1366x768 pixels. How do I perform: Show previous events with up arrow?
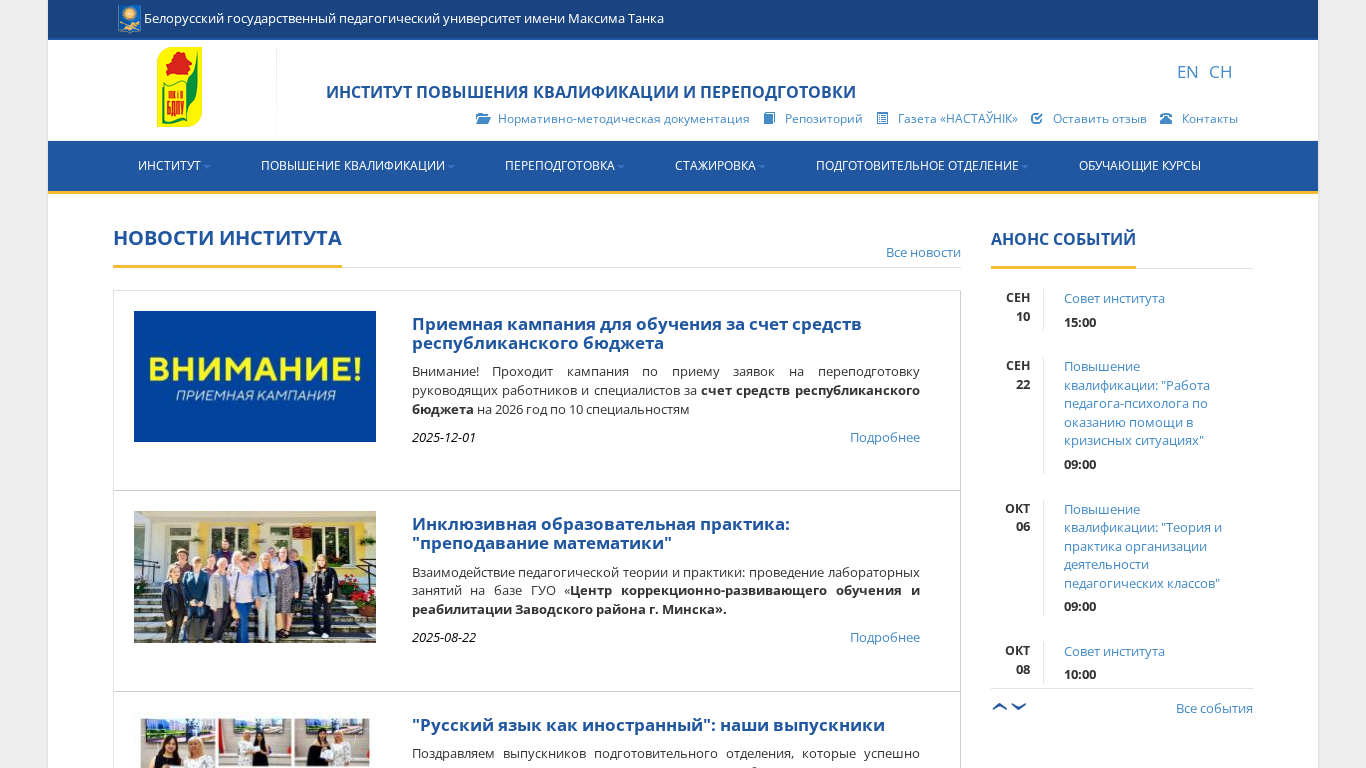(x=1000, y=707)
